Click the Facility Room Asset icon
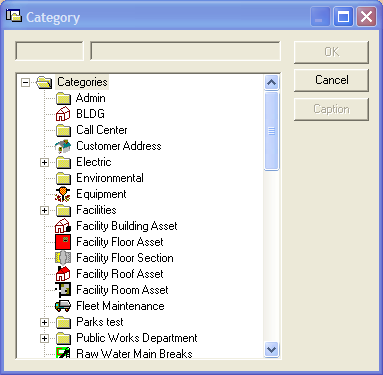383x375 pixels. 63,290
